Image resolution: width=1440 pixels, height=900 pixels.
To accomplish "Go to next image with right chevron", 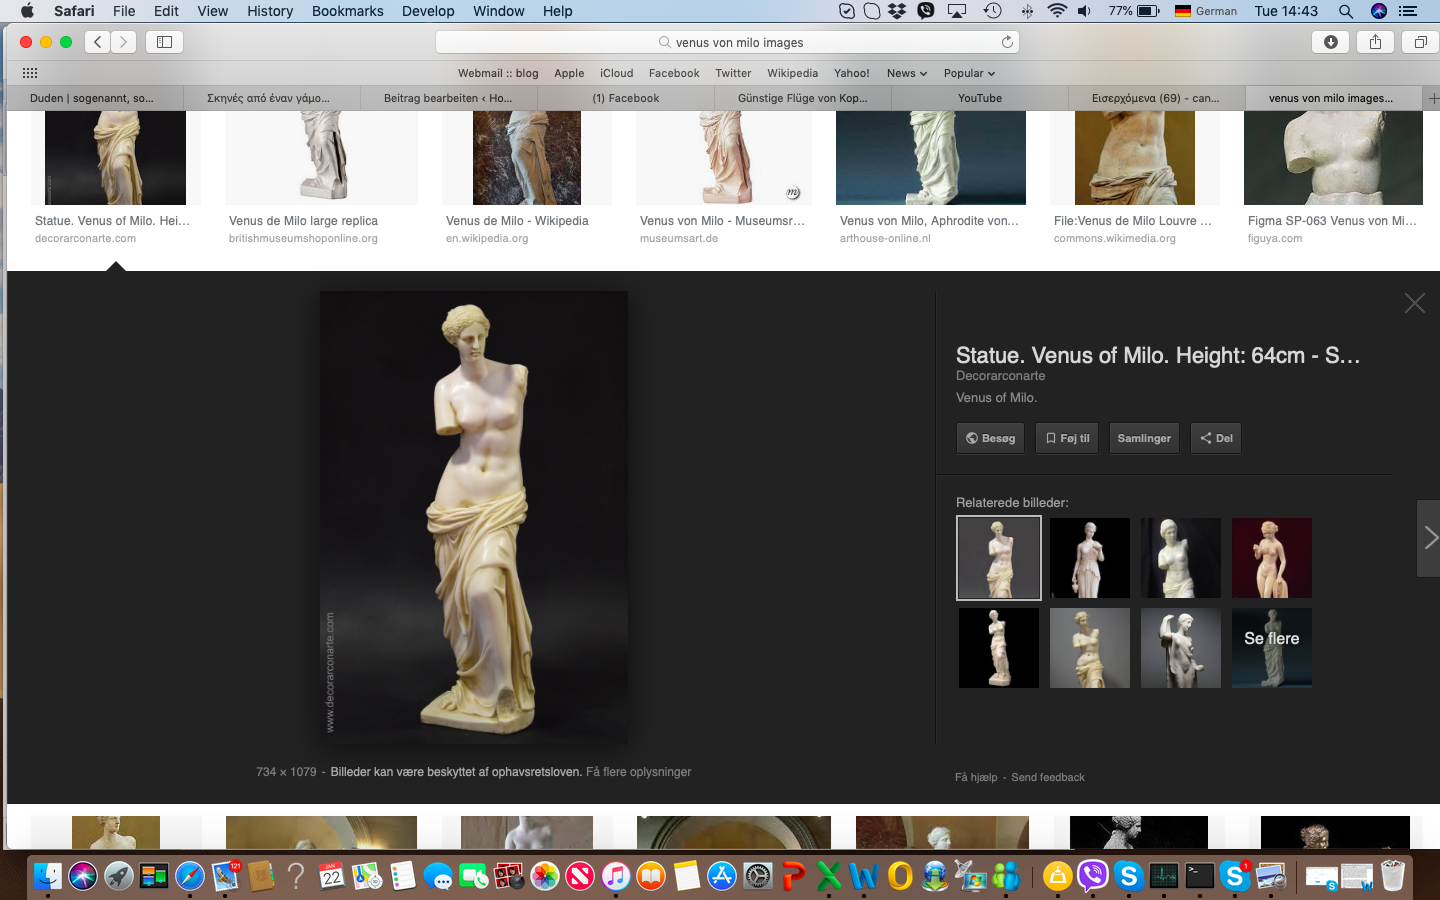I will coord(1430,538).
